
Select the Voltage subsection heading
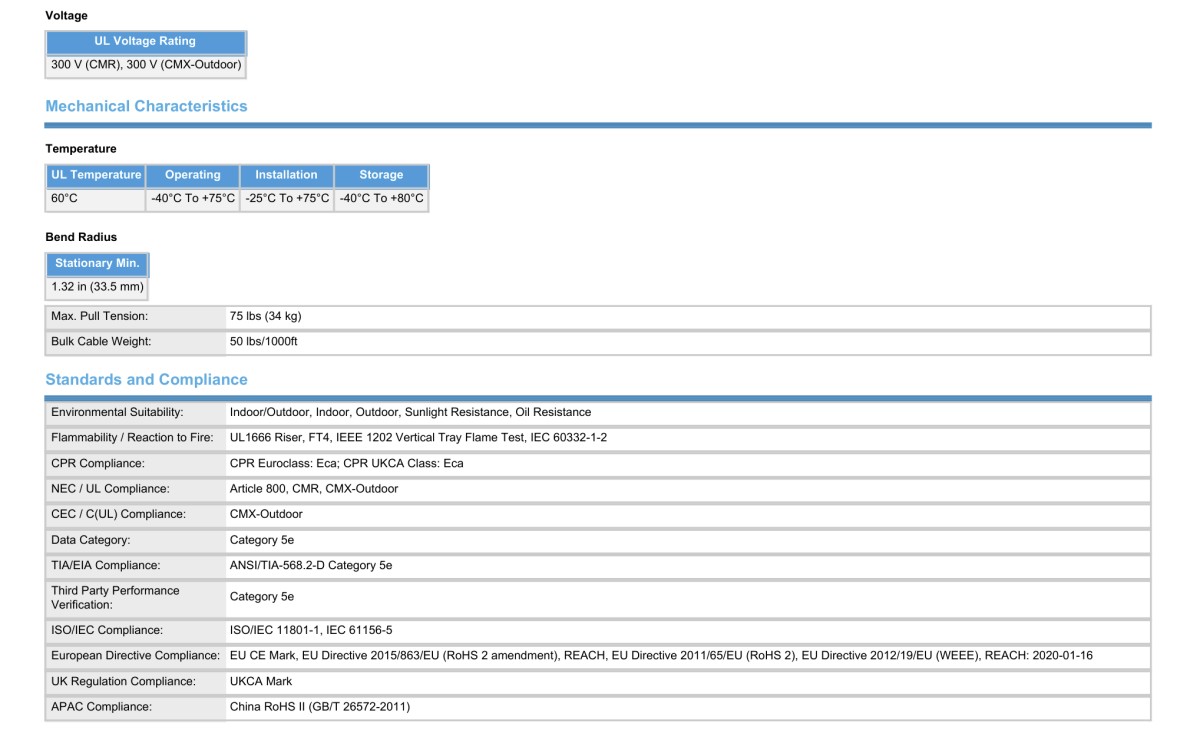click(x=66, y=16)
